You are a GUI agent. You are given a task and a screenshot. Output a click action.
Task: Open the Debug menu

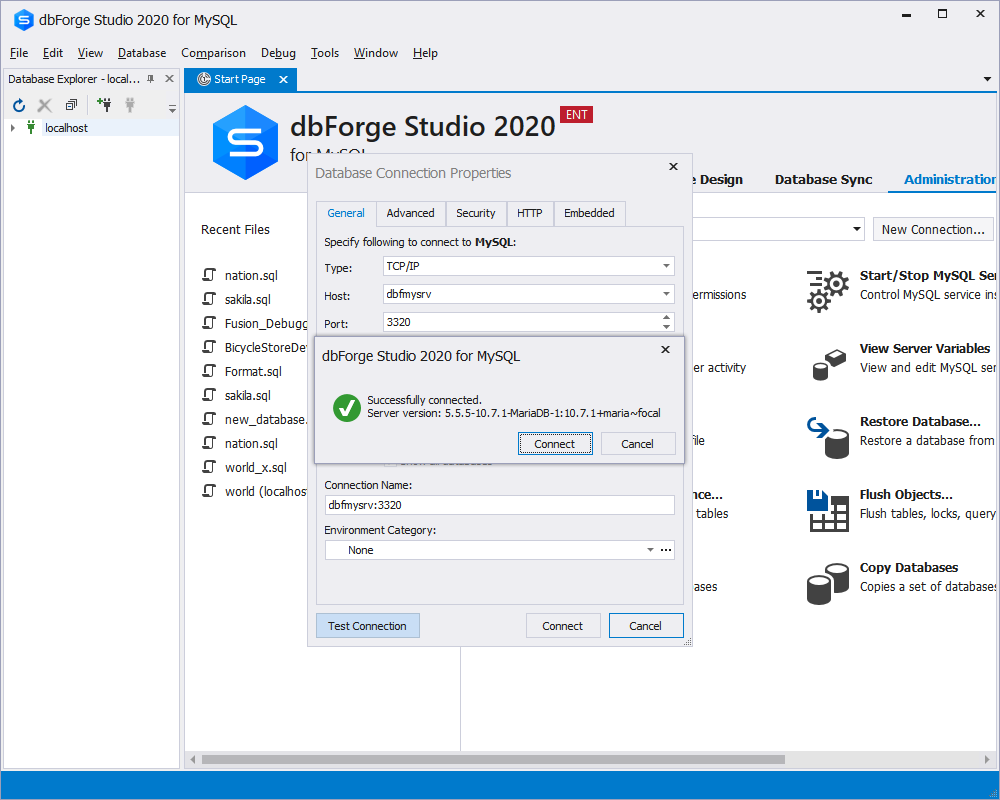click(x=278, y=53)
